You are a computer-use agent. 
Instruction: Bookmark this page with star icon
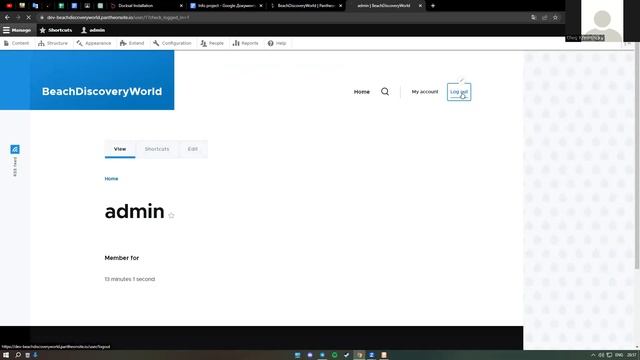click(x=555, y=18)
